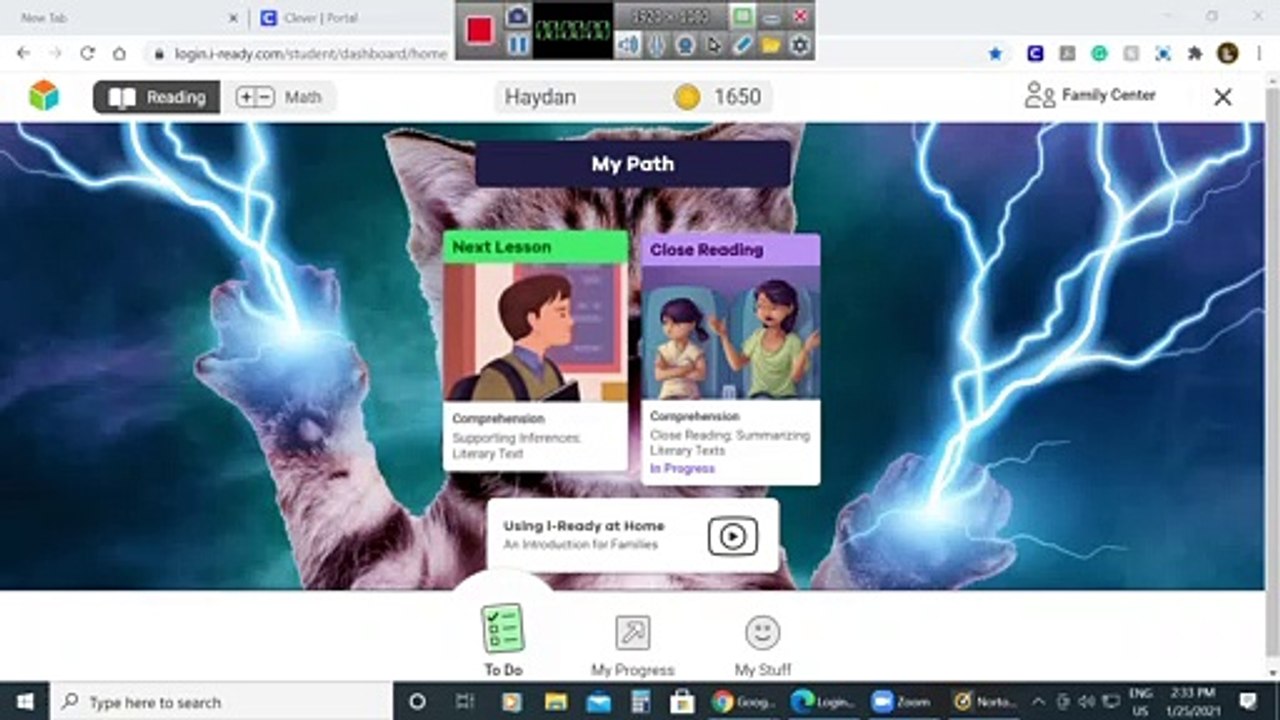Open the Family Center
Screen dimensions: 1280x720
(x=1090, y=95)
